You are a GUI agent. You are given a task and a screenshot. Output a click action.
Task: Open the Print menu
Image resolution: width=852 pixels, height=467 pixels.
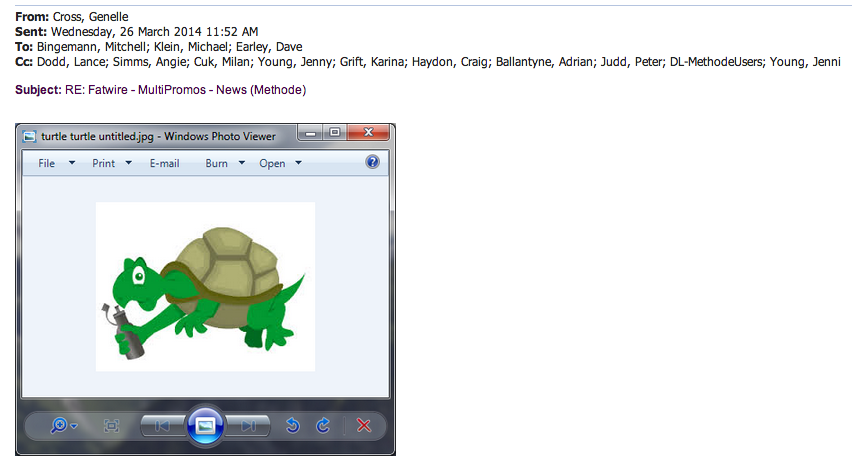point(103,163)
